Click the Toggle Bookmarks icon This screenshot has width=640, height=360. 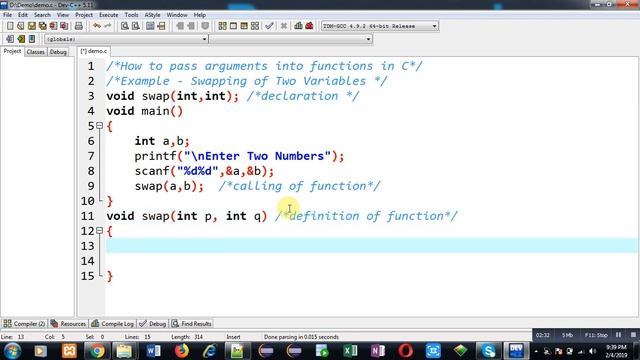(21, 39)
